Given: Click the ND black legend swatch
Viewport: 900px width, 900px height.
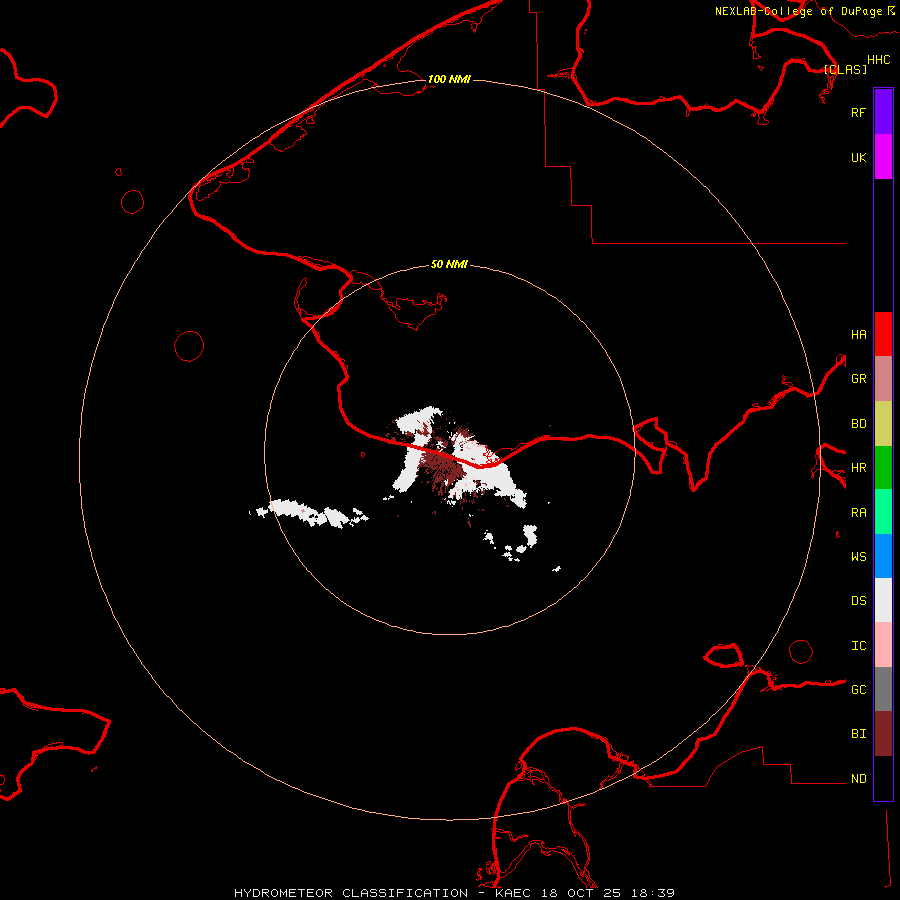Looking at the screenshot, I should click(x=883, y=778).
